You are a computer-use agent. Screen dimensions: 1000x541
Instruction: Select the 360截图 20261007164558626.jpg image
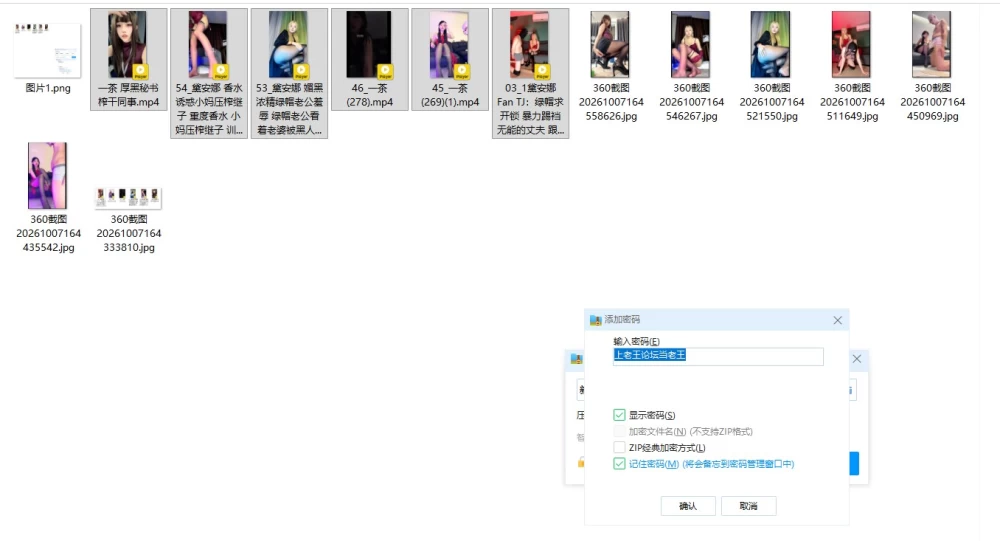[x=610, y=44]
